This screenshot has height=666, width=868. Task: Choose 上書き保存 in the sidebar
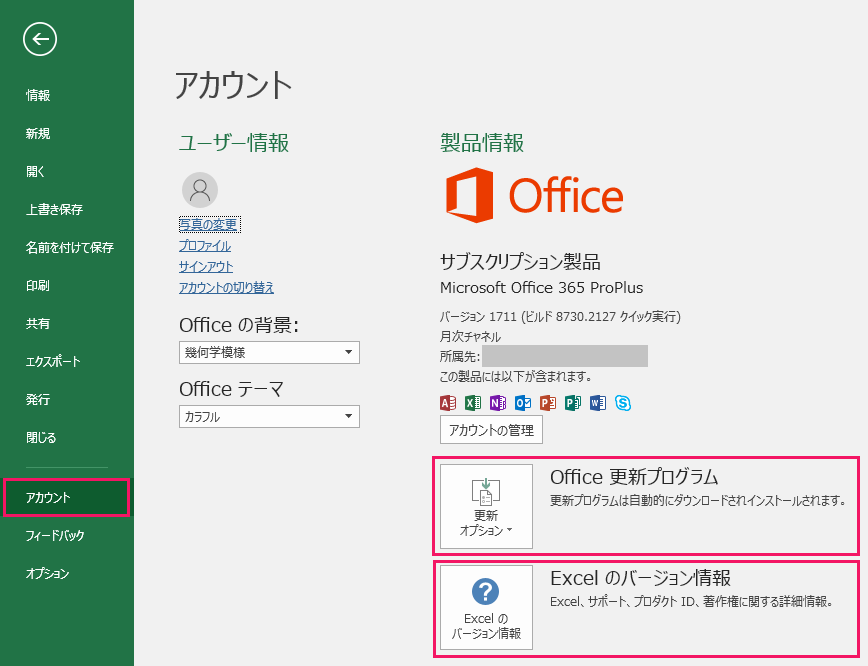(x=54, y=210)
